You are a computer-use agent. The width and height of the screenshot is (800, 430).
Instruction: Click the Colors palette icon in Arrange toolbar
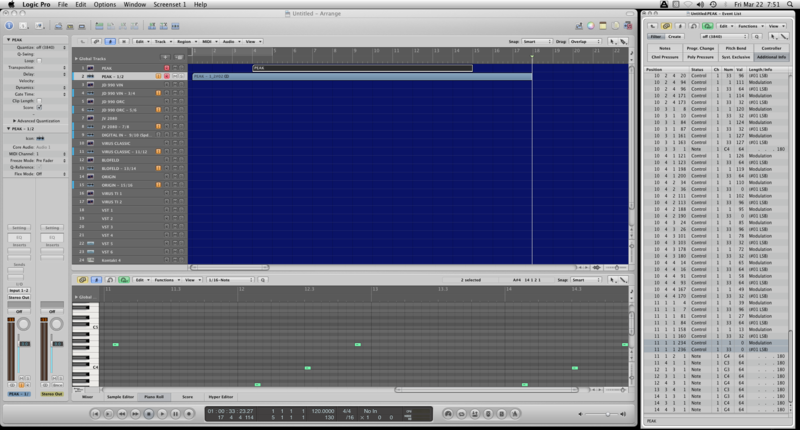click(x=590, y=26)
